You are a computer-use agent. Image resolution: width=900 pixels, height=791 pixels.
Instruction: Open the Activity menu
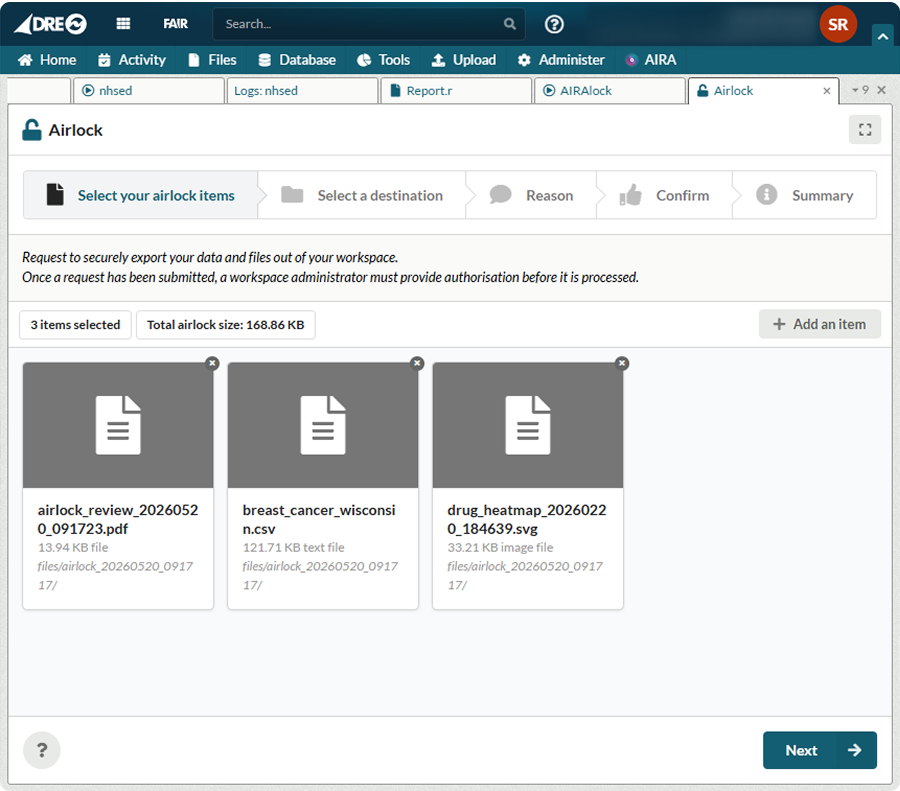click(132, 60)
